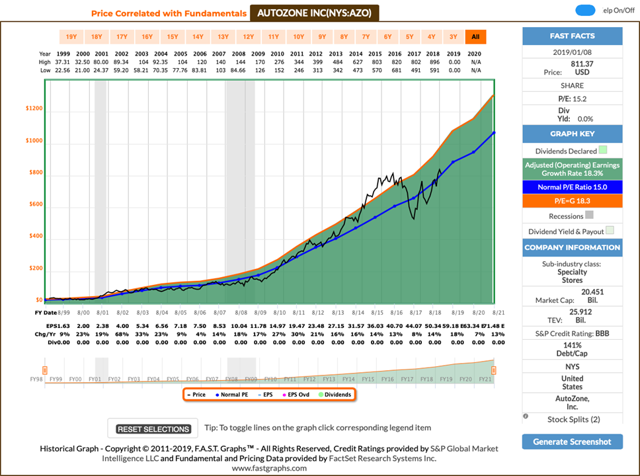Select the 19Y time range tab
Screen dimensions: 640x476
tap(71, 37)
